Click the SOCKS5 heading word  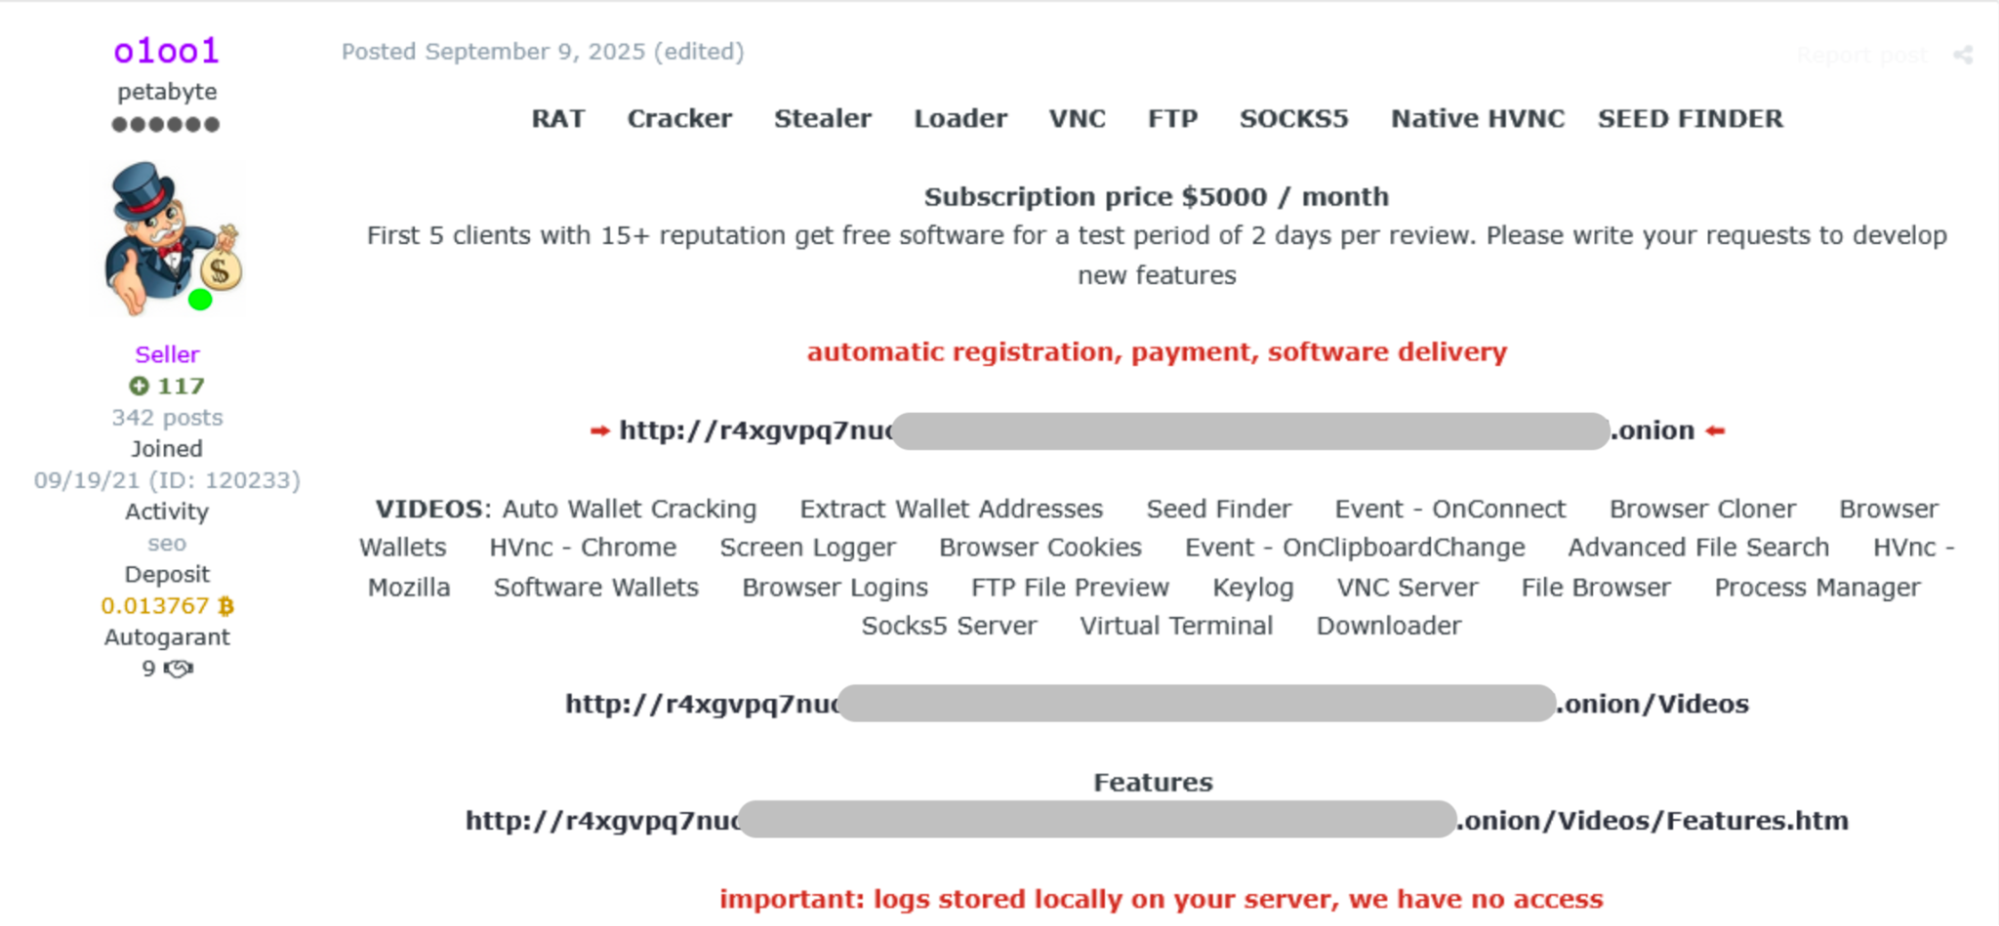[1293, 118]
